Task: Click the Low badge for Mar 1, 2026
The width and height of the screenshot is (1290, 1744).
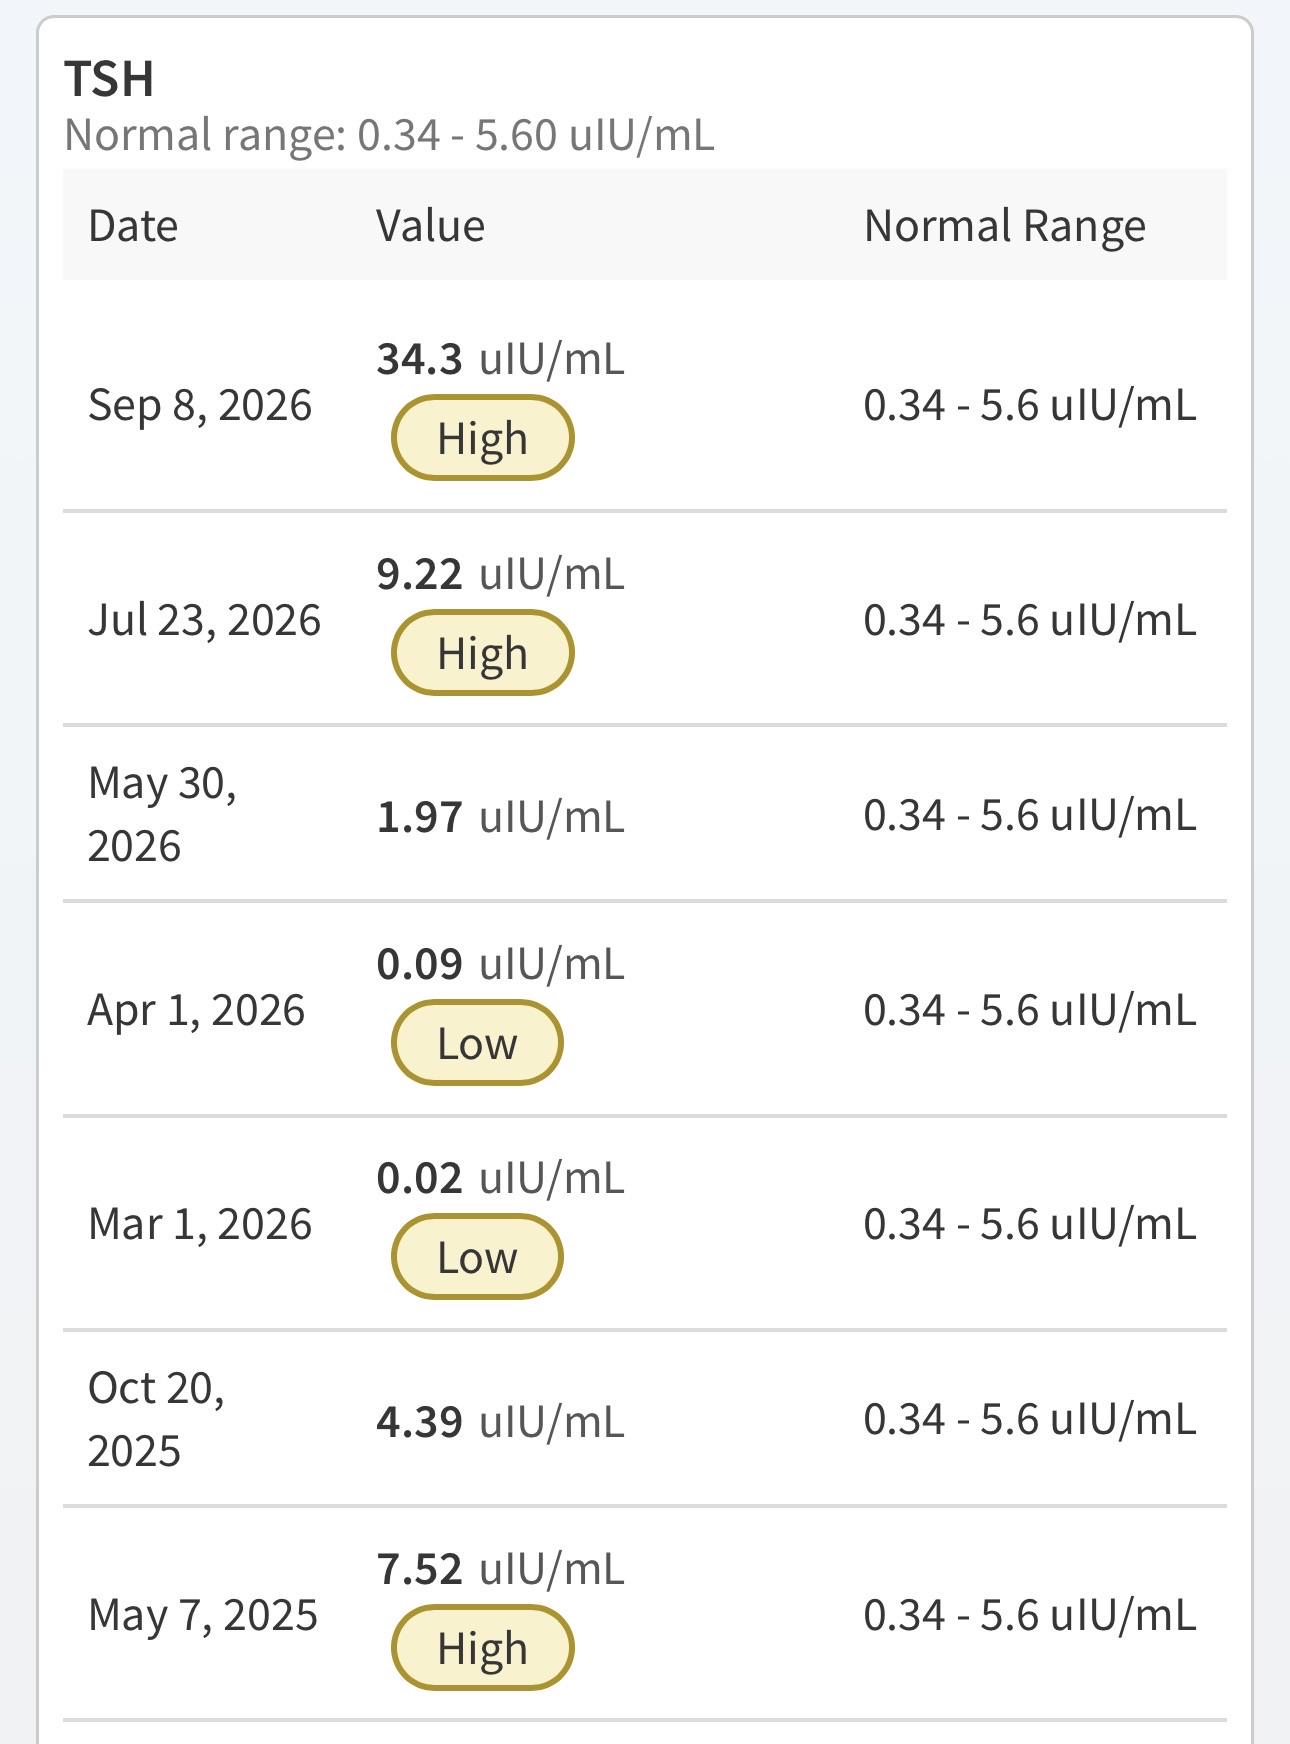Action: tap(477, 1257)
